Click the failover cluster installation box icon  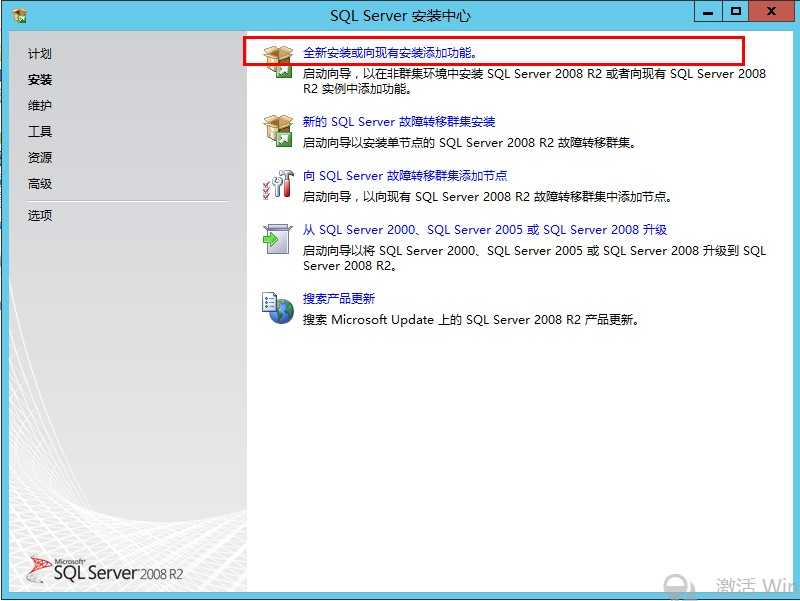(x=278, y=131)
